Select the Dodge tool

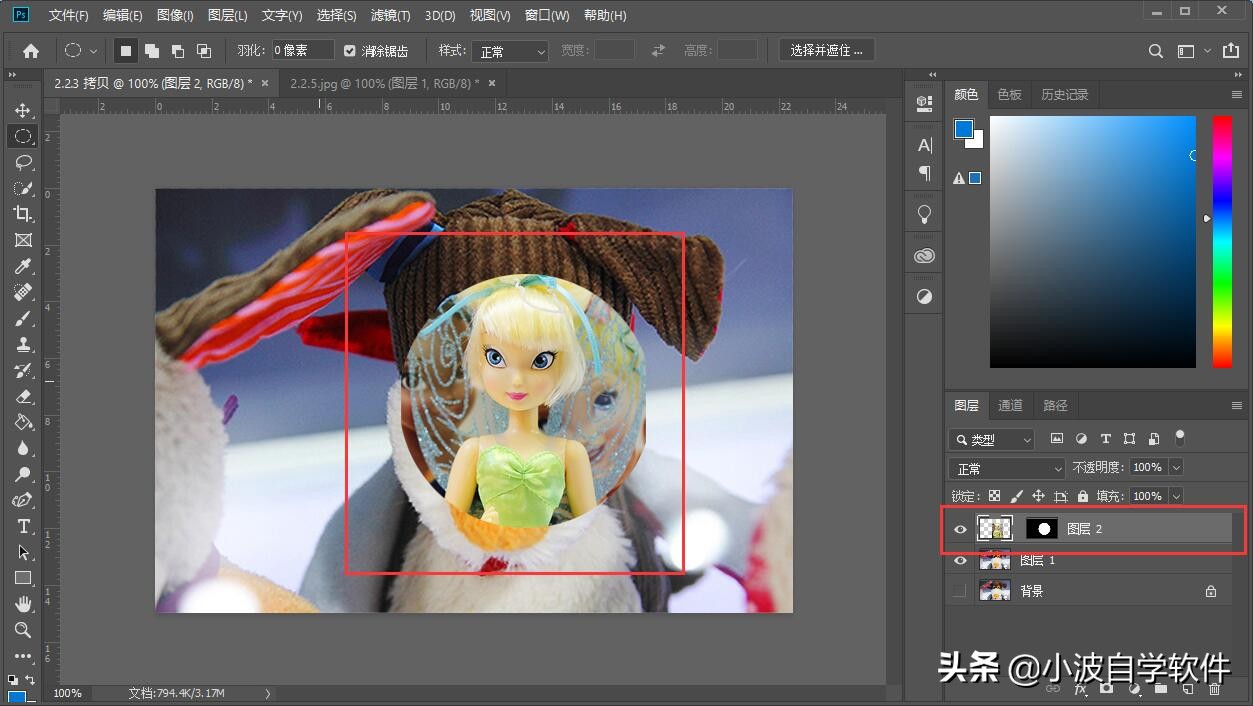pos(23,474)
